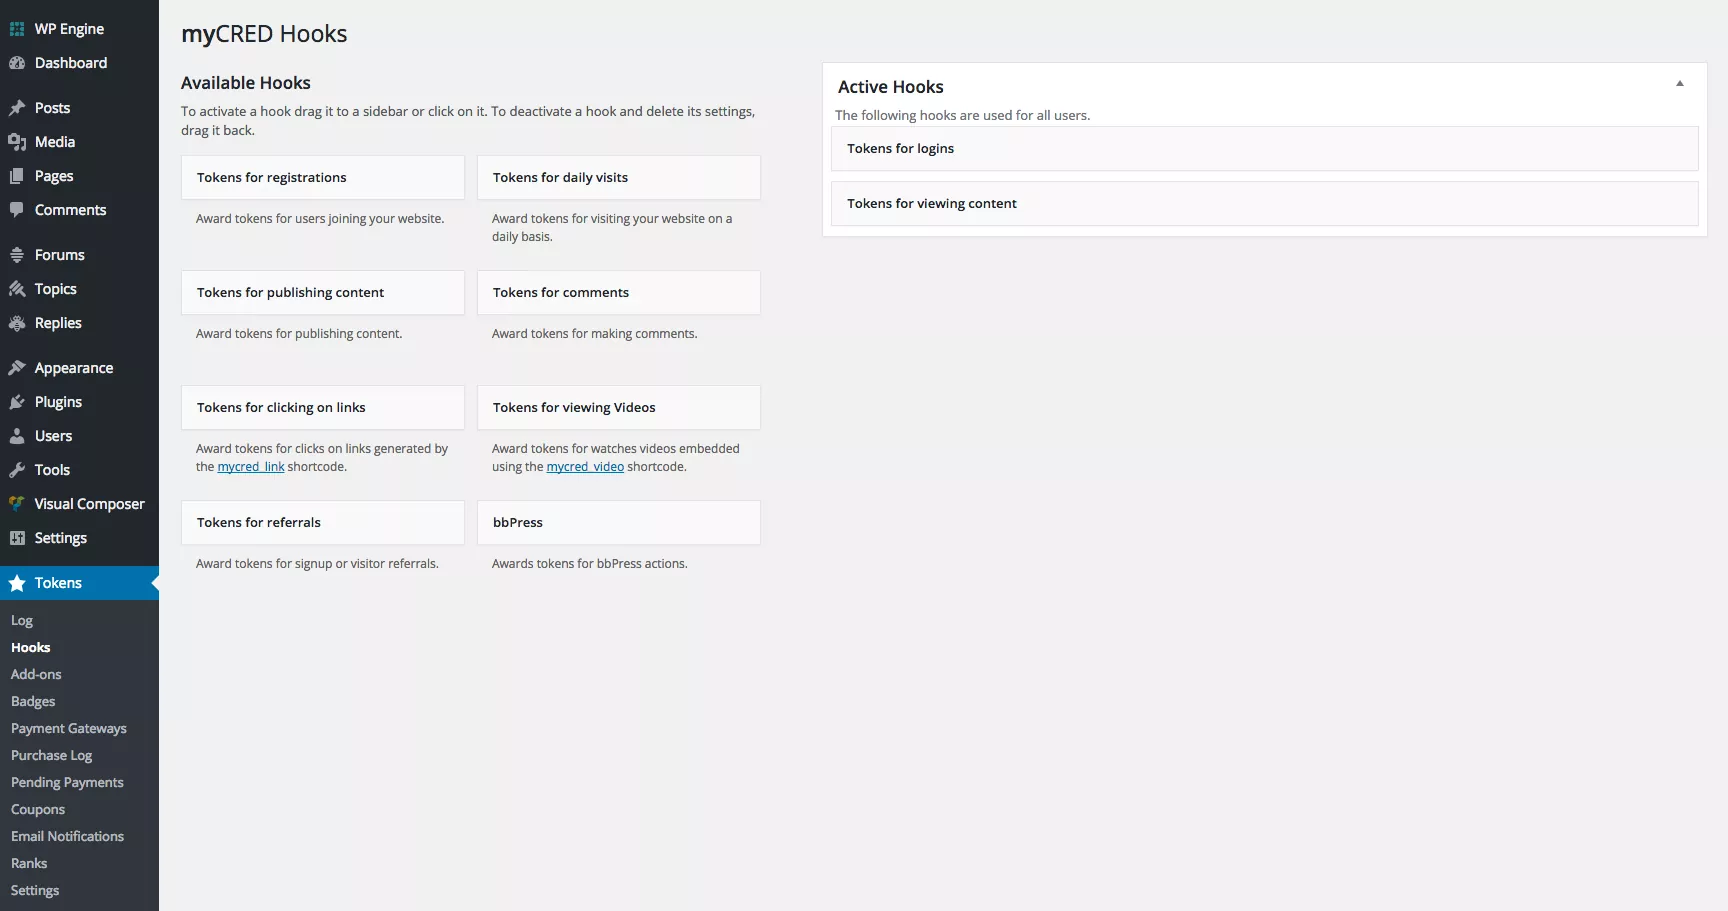Screen dimensions: 1728x911
Task: Open the Badges submenu item
Action: (x=33, y=702)
